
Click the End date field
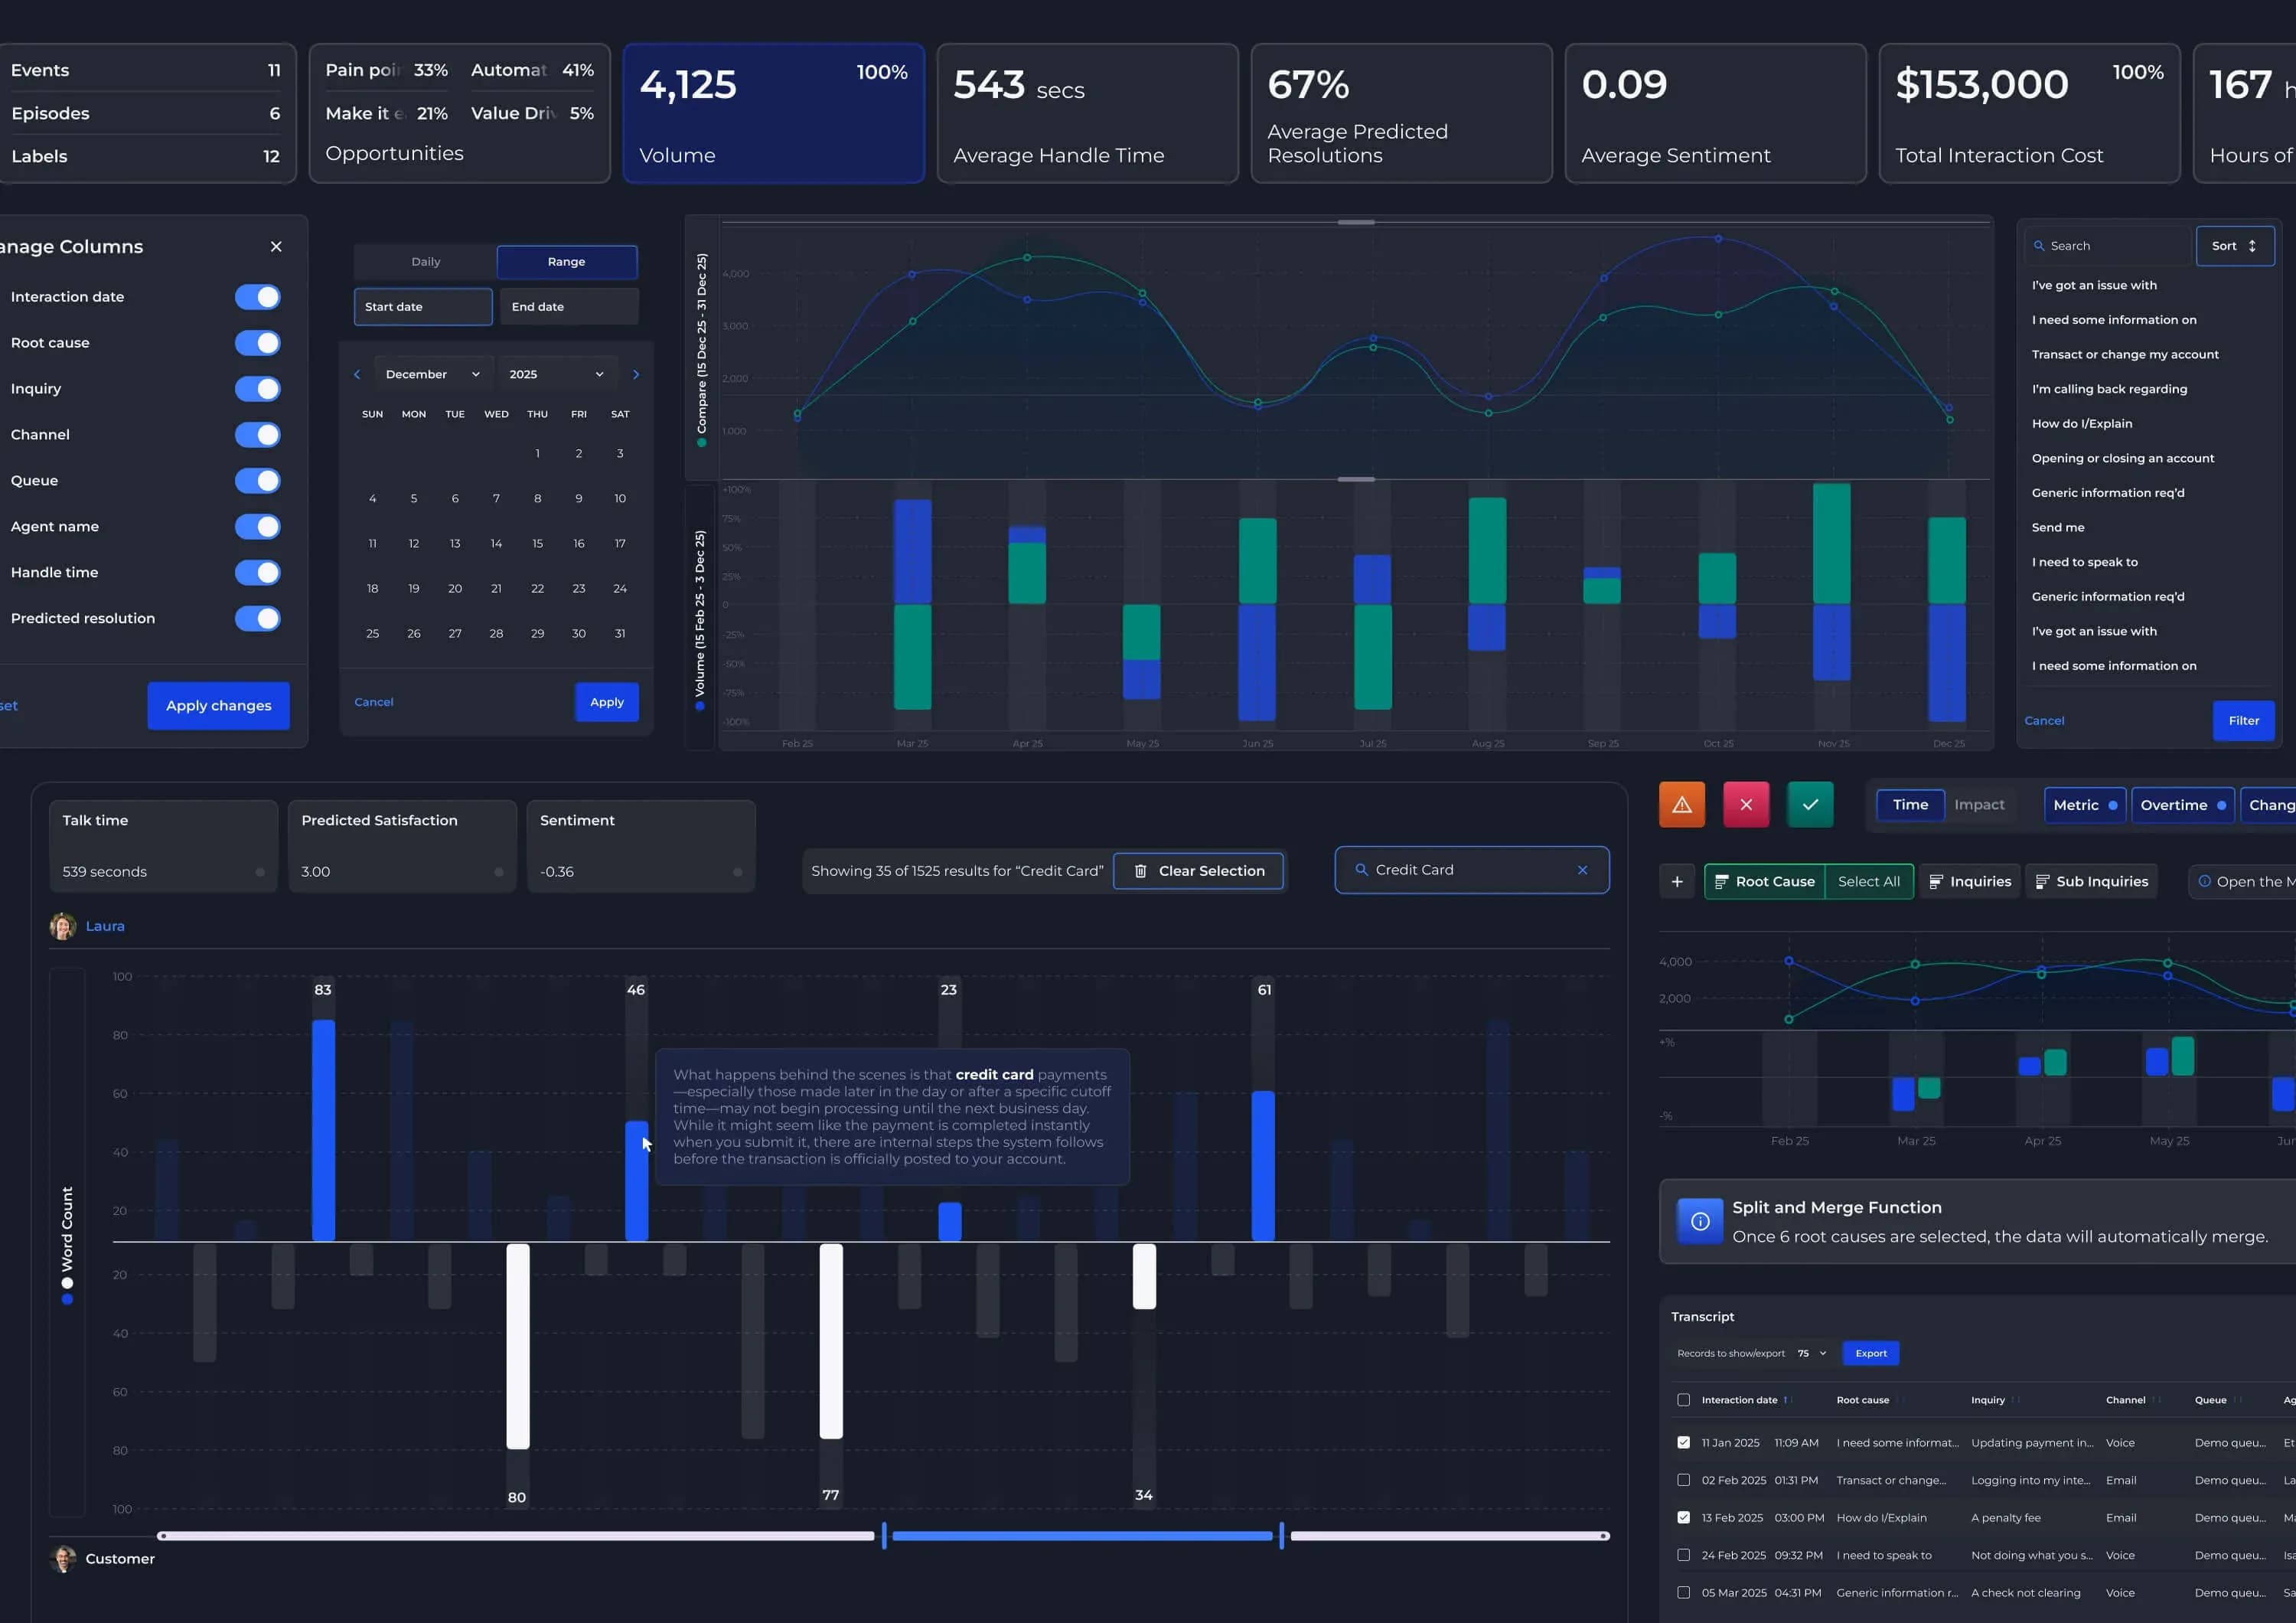click(569, 307)
